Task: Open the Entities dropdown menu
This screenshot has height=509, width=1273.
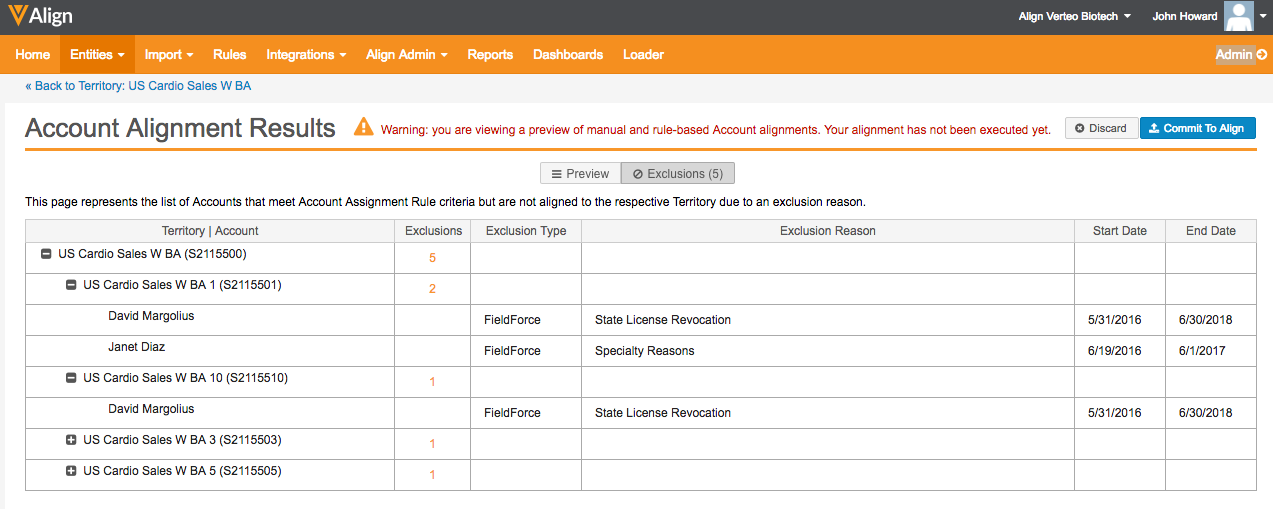Action: (x=98, y=55)
